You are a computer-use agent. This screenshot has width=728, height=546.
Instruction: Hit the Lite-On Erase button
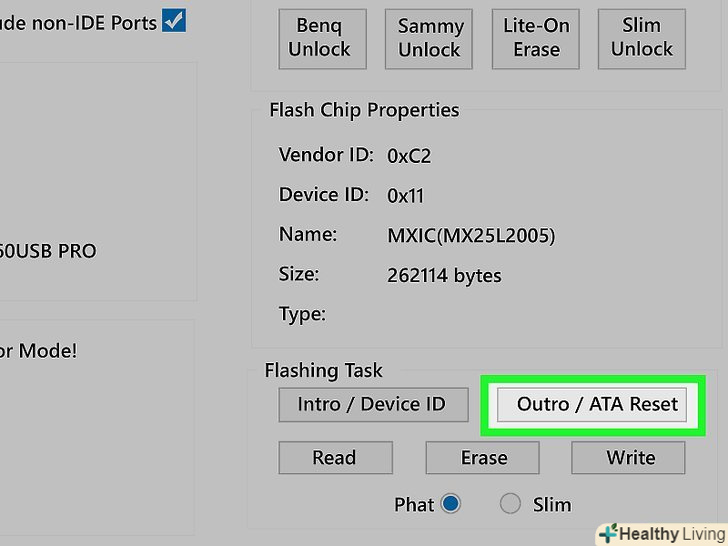(537, 38)
